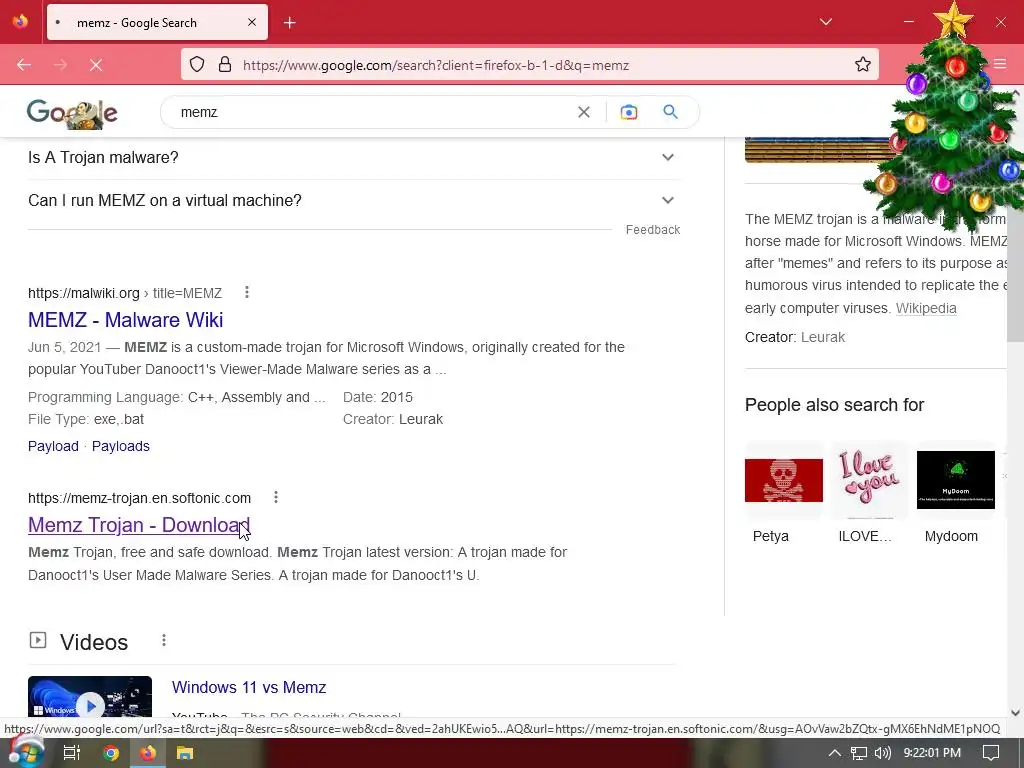Stop loading the page with X button
This screenshot has width=1024, height=768.
click(x=96, y=65)
